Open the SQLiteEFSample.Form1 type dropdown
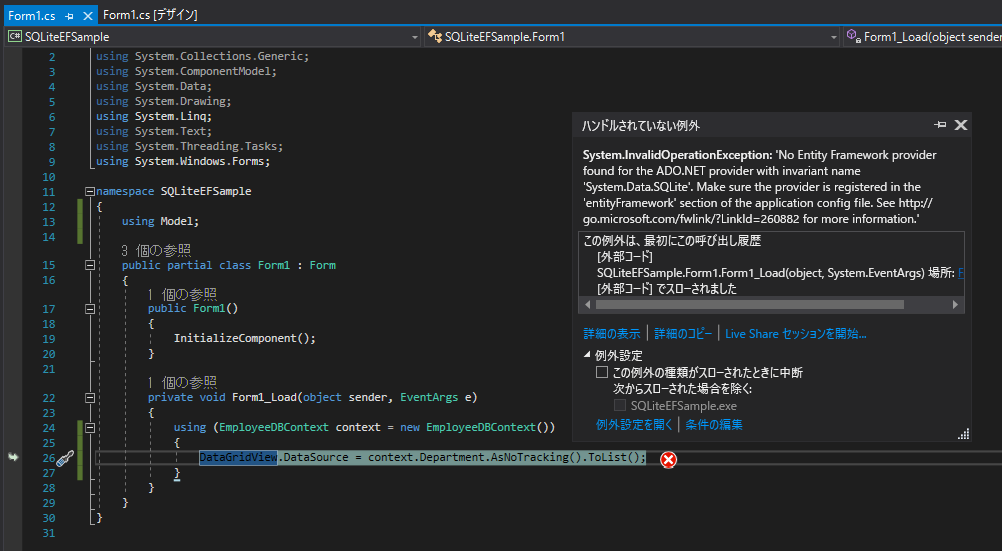The width and height of the screenshot is (1002, 551). point(833,37)
